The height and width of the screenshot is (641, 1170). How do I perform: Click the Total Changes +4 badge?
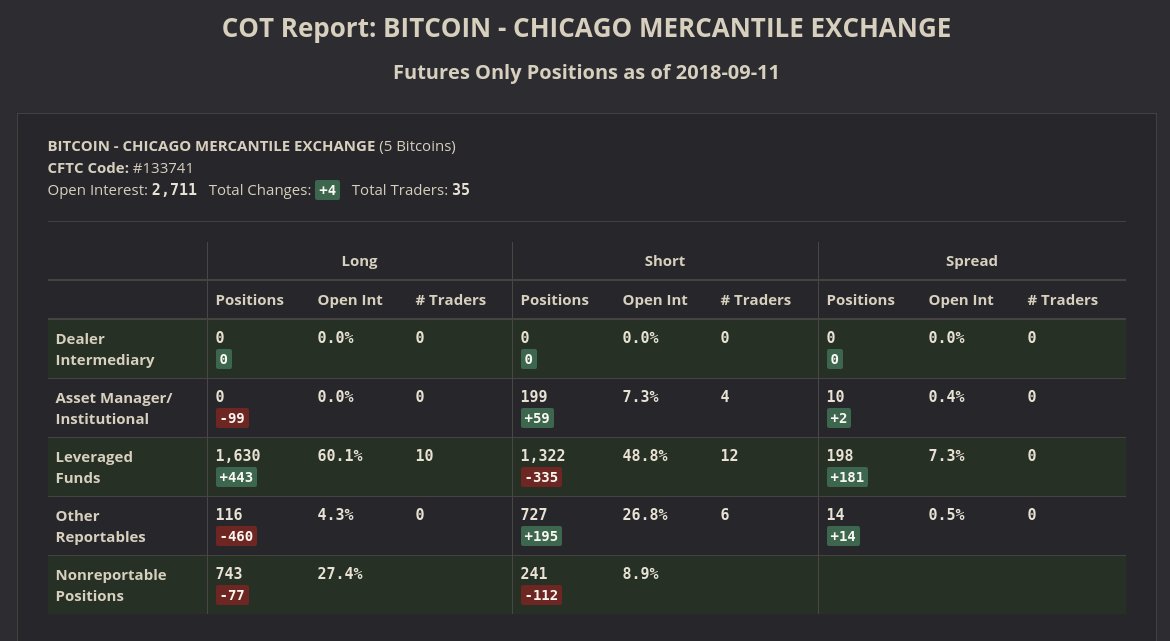point(328,190)
